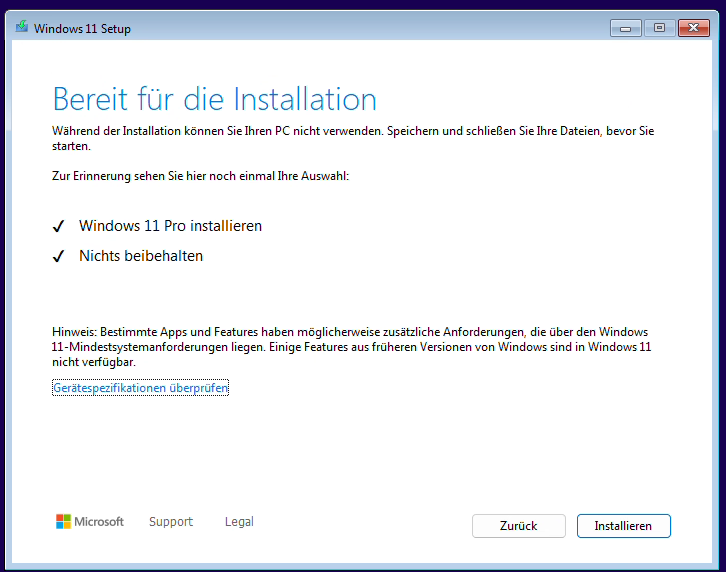Click checkmark next to Nichts beibehalten
The width and height of the screenshot is (726, 572).
[x=58, y=256]
